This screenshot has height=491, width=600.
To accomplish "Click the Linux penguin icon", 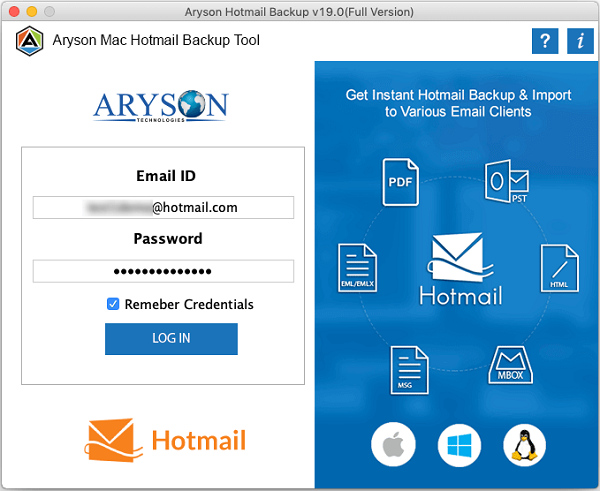I will tap(524, 445).
